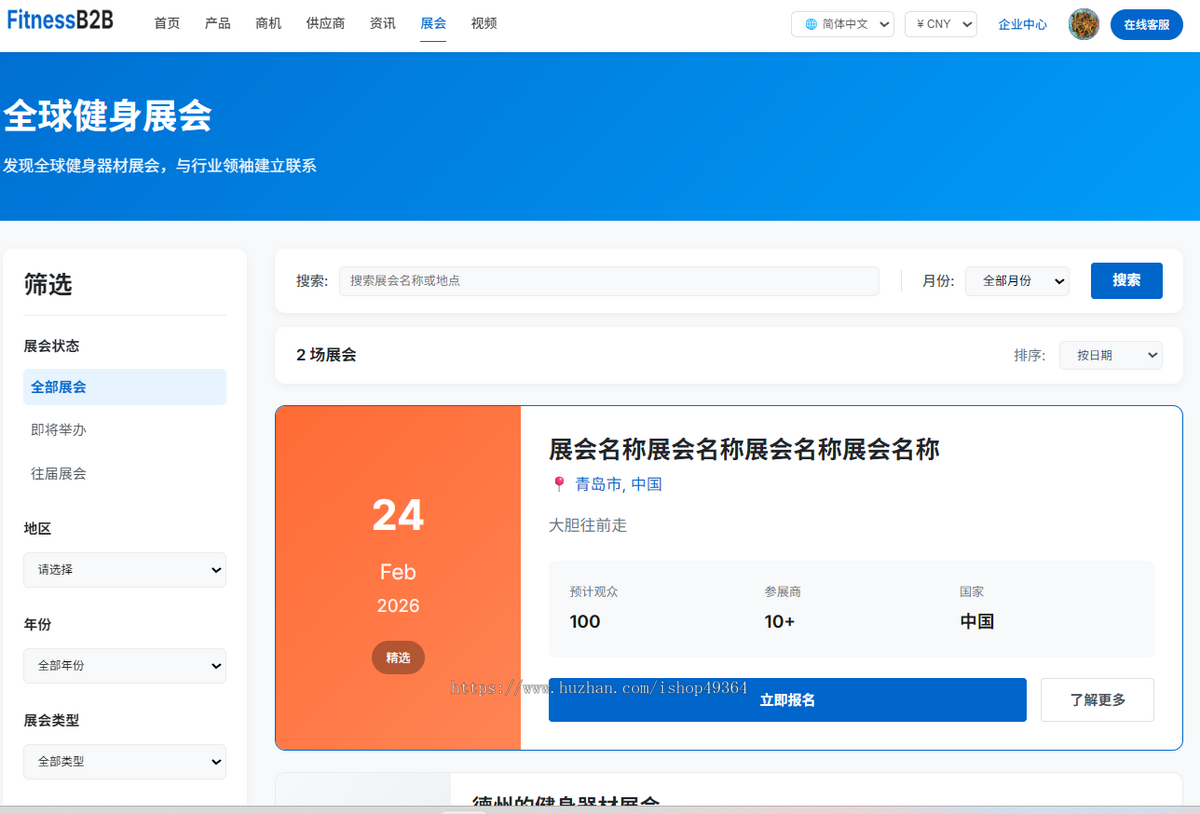Click the 全球健身展会 page heading
This screenshot has width=1200, height=814.
point(108,116)
